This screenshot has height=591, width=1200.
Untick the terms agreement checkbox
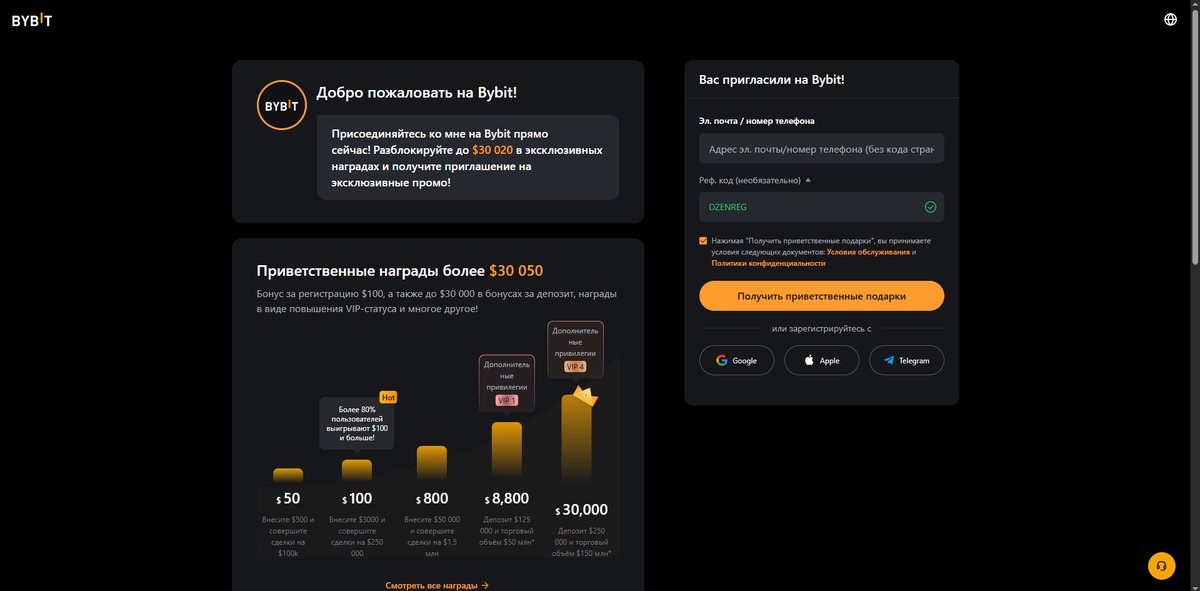703,241
